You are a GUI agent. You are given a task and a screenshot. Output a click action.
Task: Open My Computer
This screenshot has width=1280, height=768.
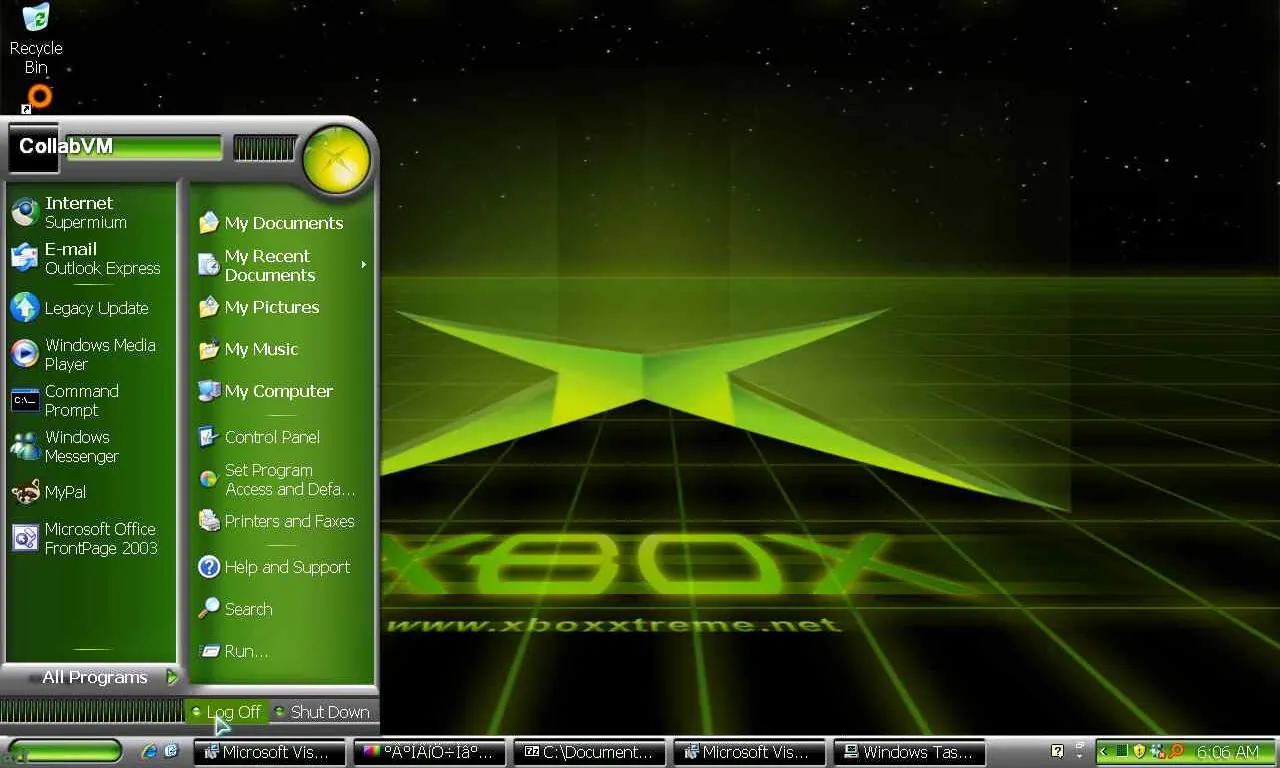pos(282,391)
